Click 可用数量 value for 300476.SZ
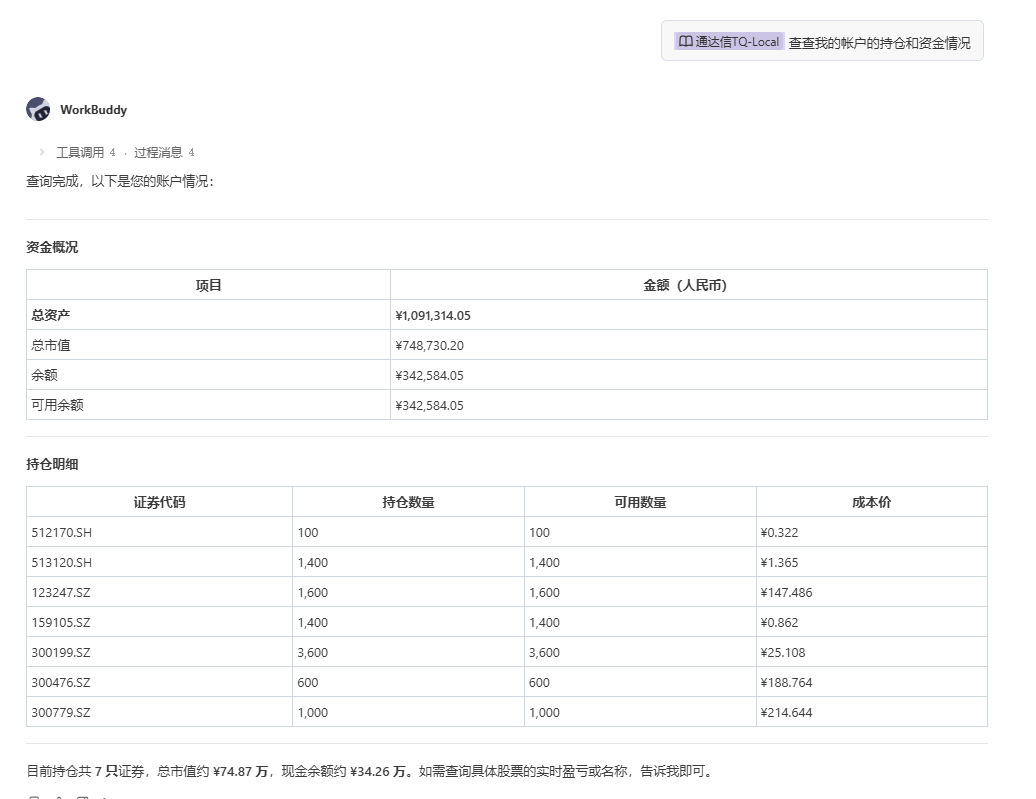The width and height of the screenshot is (1036, 799). [x=539, y=683]
